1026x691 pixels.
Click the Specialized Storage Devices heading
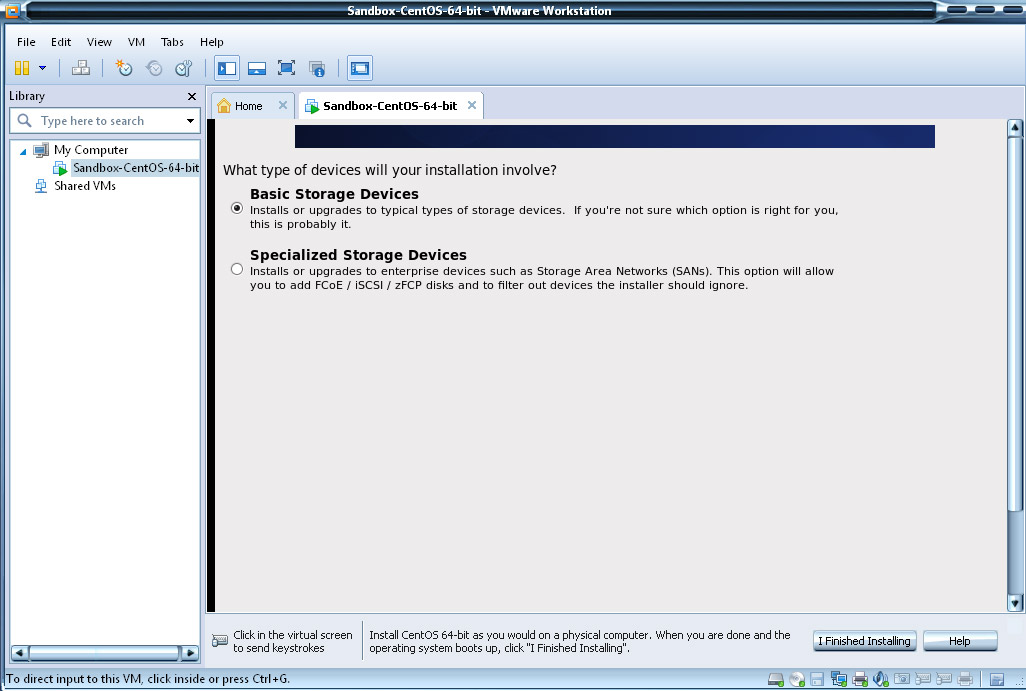tap(358, 255)
